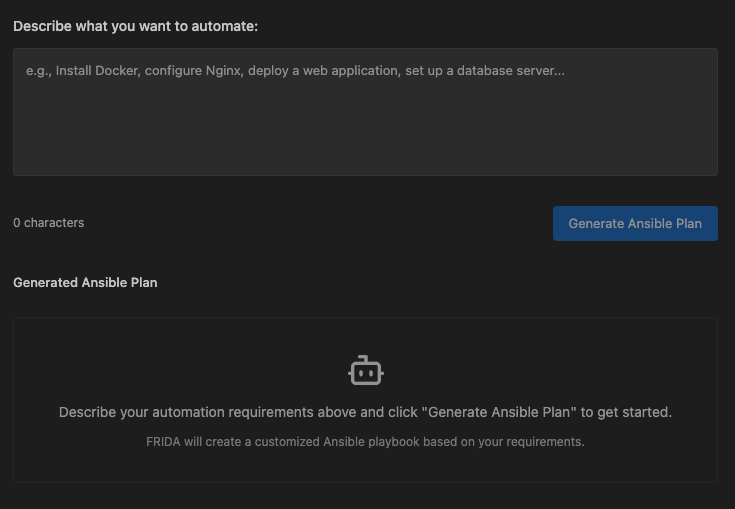The height and width of the screenshot is (509, 735).
Task: Focus the automation description text area
Action: (x=365, y=112)
